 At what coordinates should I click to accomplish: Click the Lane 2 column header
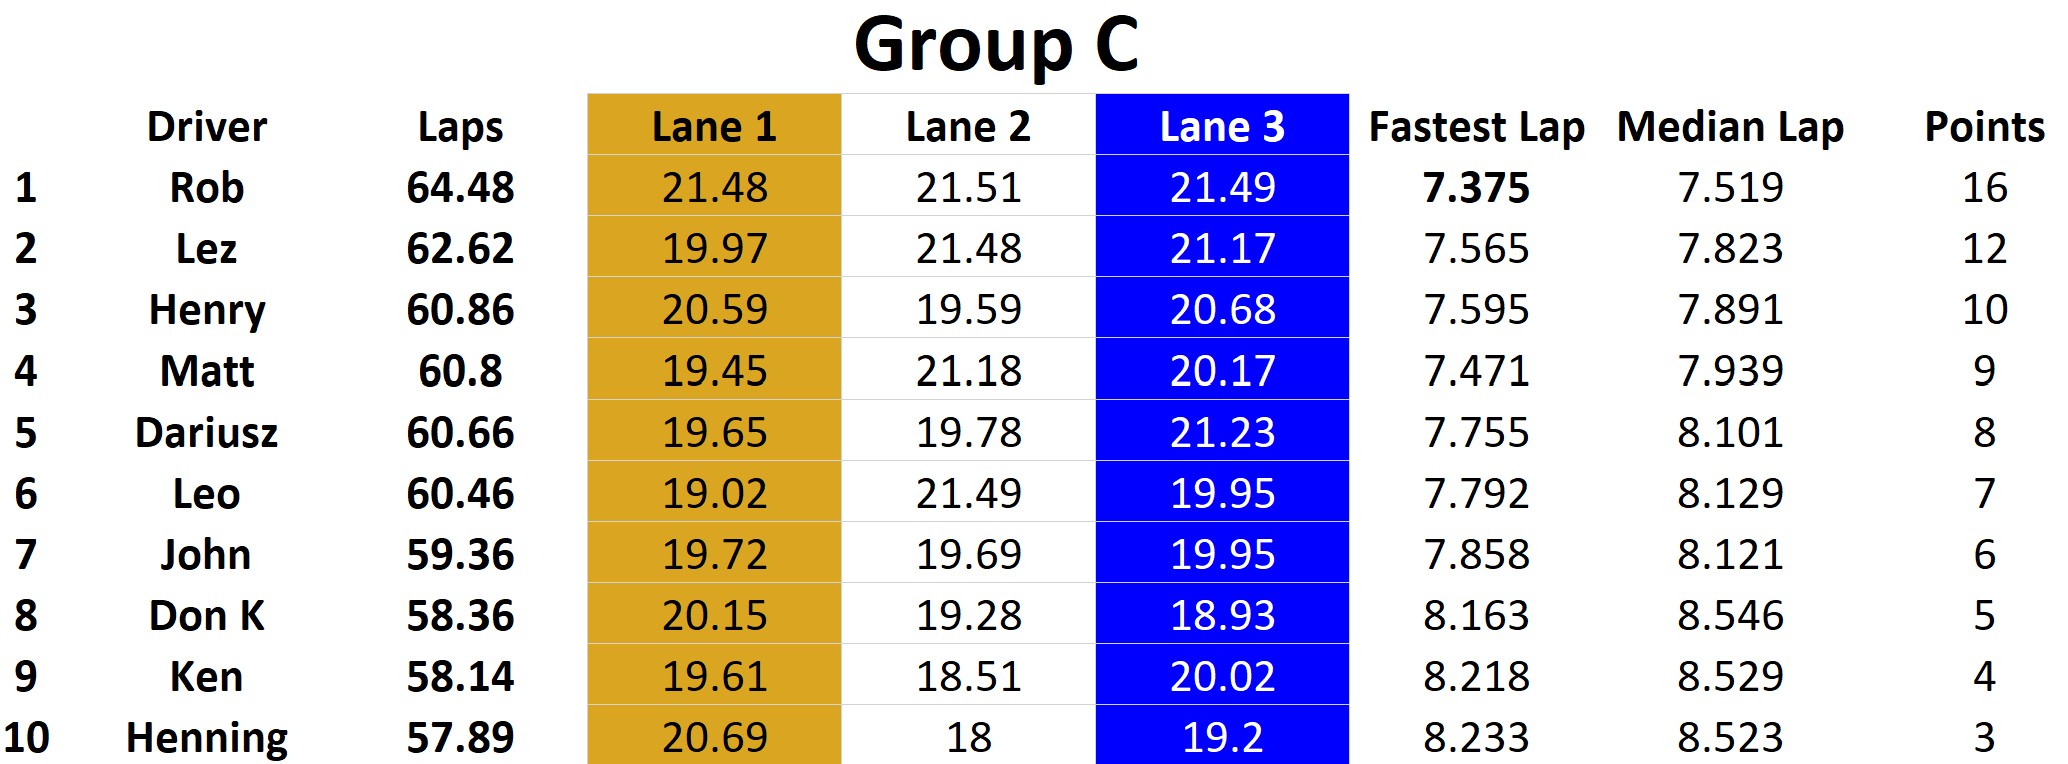pyautogui.click(x=968, y=127)
